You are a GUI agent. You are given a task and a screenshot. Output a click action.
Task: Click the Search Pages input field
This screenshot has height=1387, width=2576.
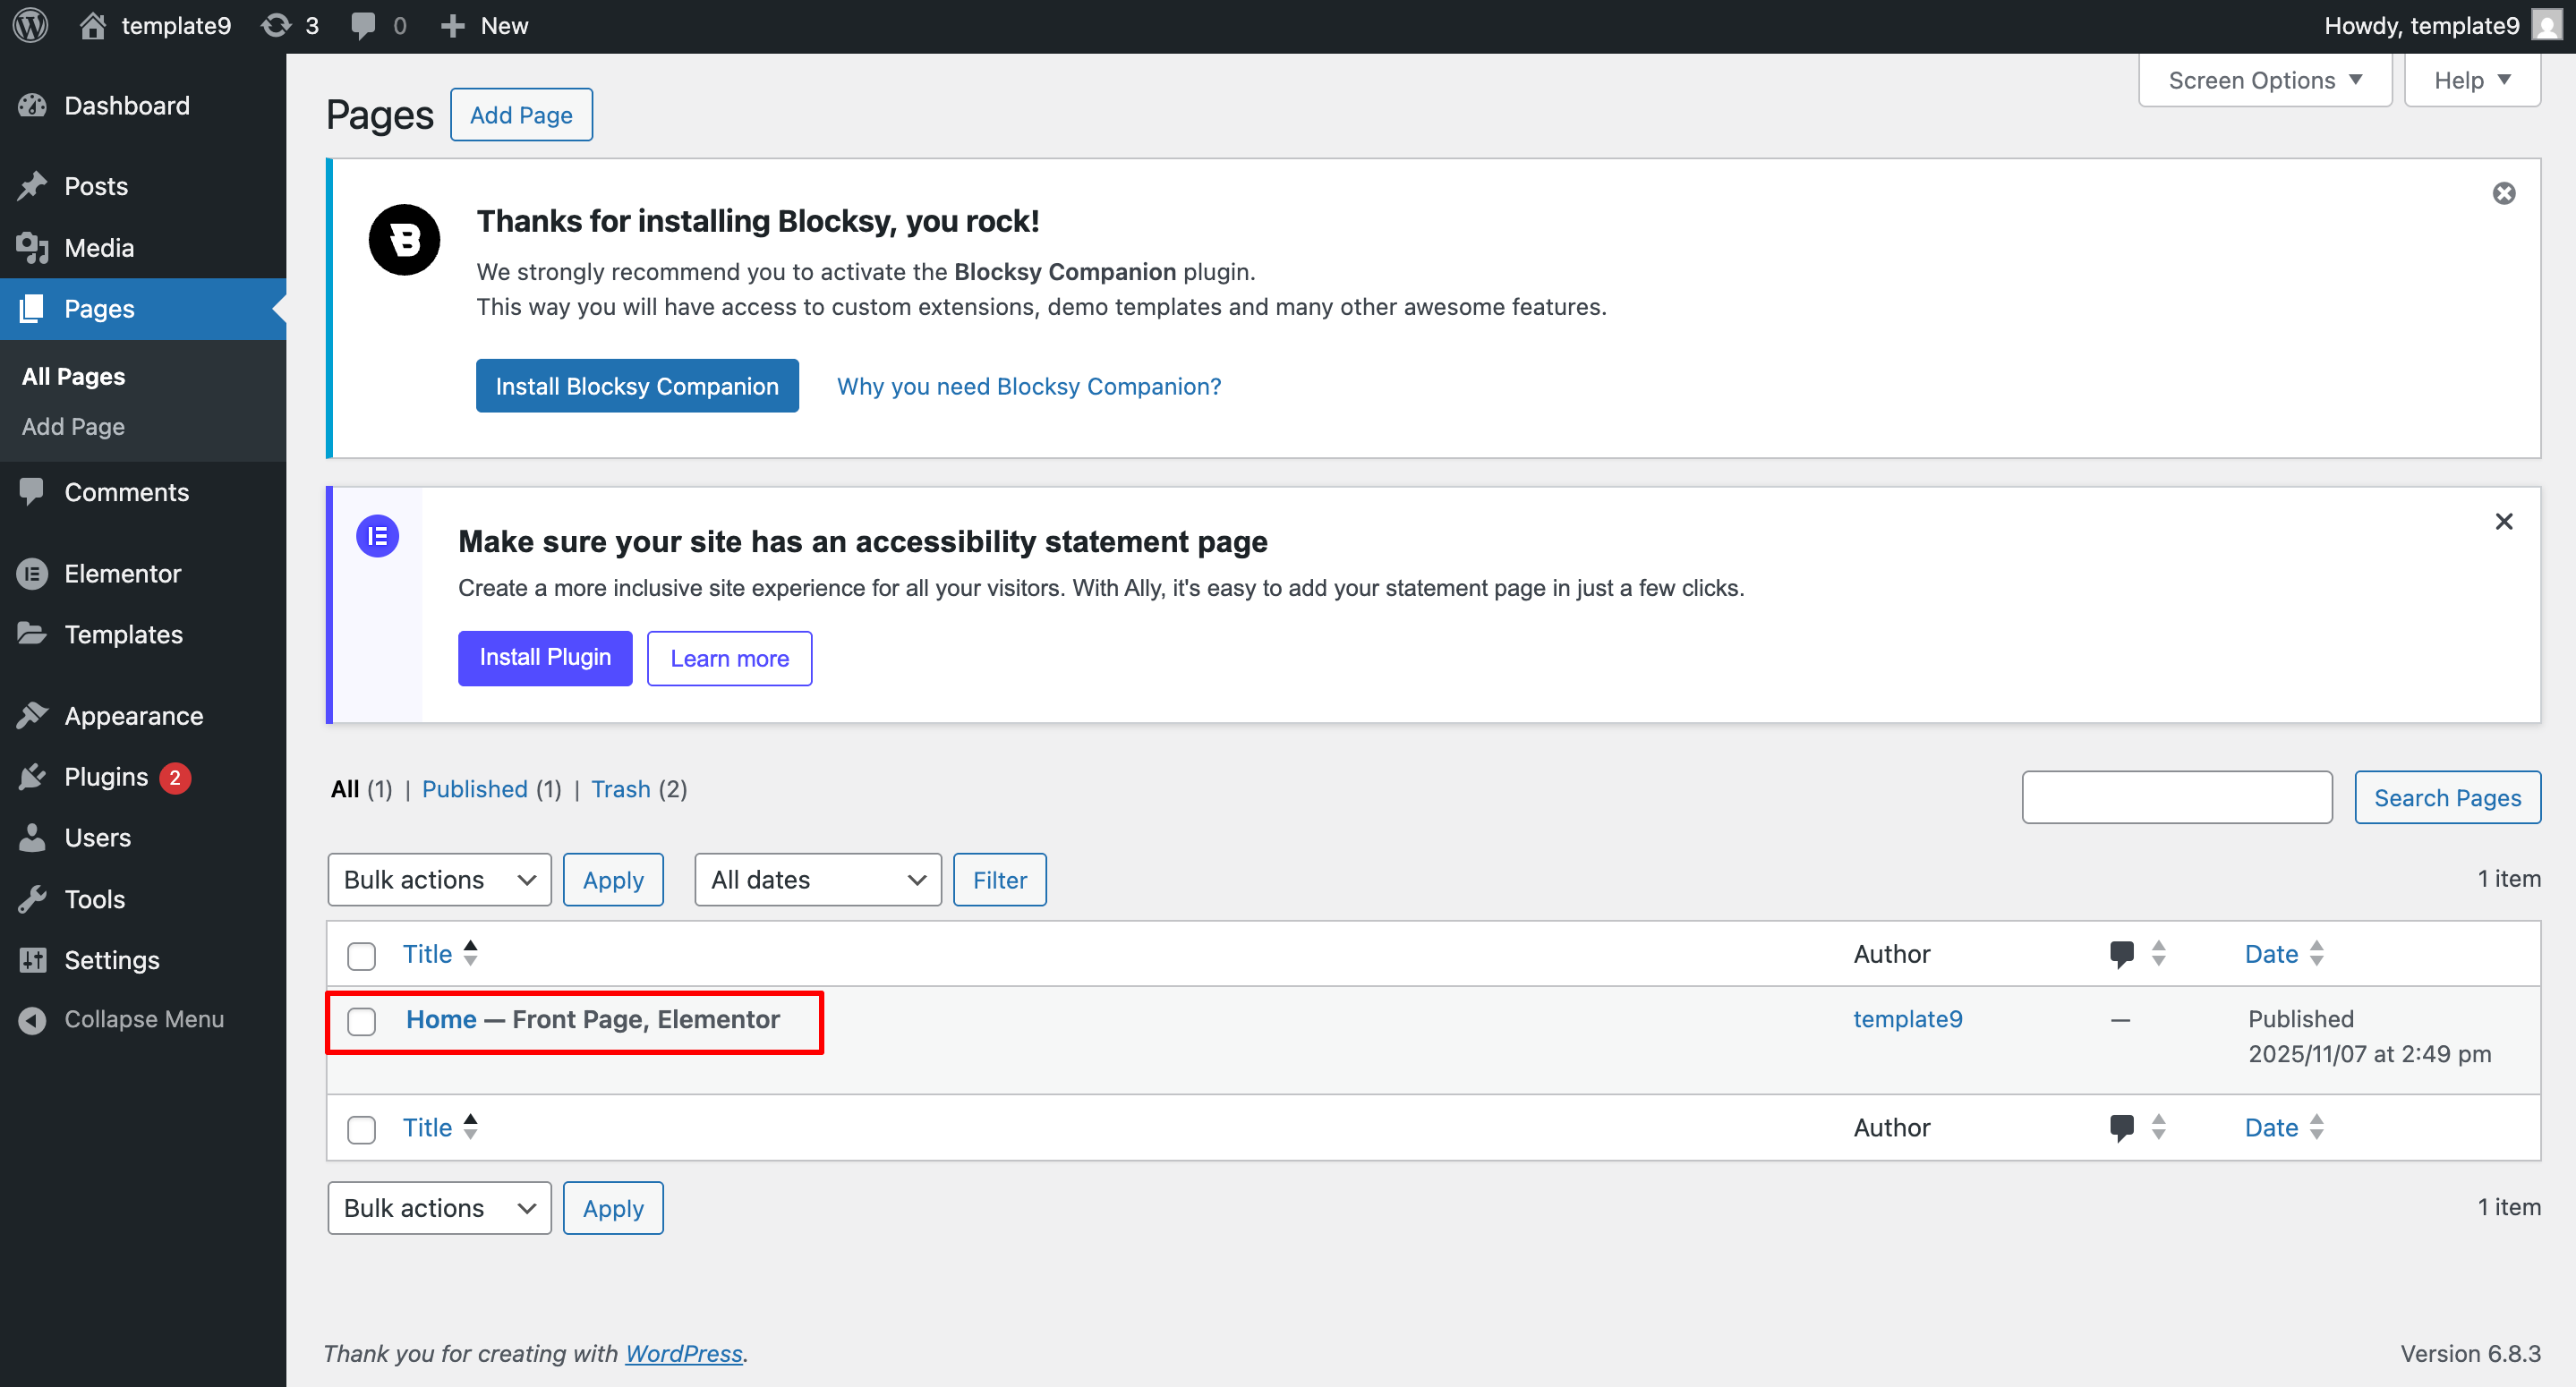[2176, 797]
